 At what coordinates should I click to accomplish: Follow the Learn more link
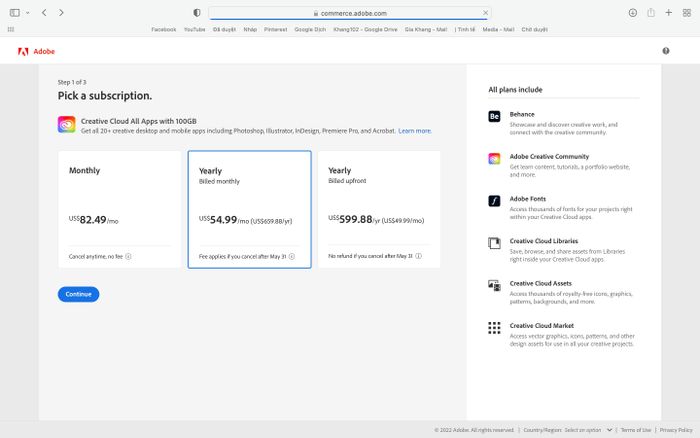click(x=415, y=131)
